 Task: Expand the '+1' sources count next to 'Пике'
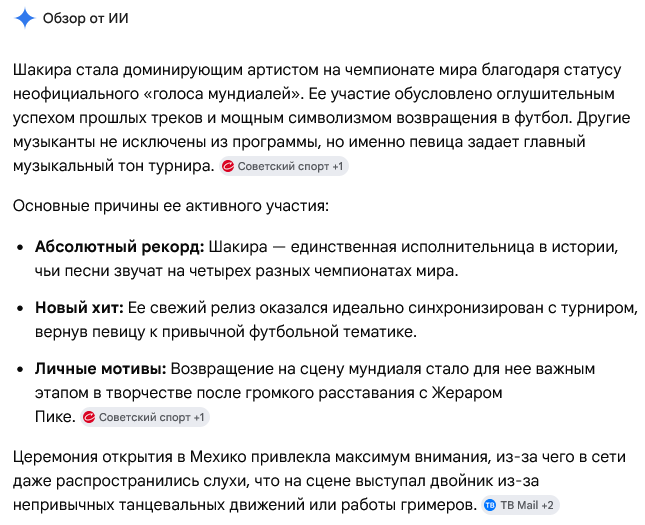click(199, 417)
